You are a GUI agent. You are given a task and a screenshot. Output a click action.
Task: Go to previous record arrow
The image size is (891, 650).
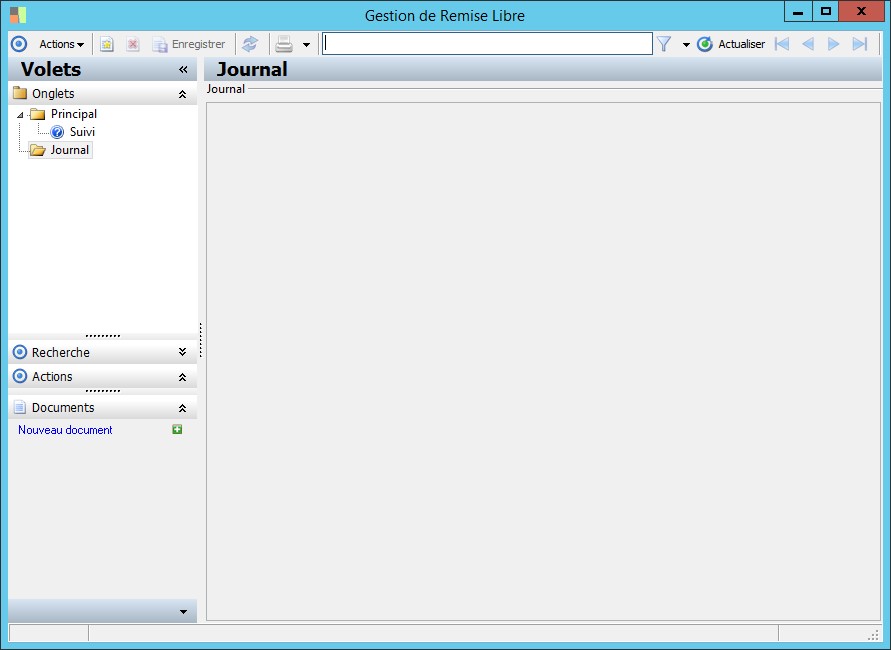pyautogui.click(x=807, y=44)
